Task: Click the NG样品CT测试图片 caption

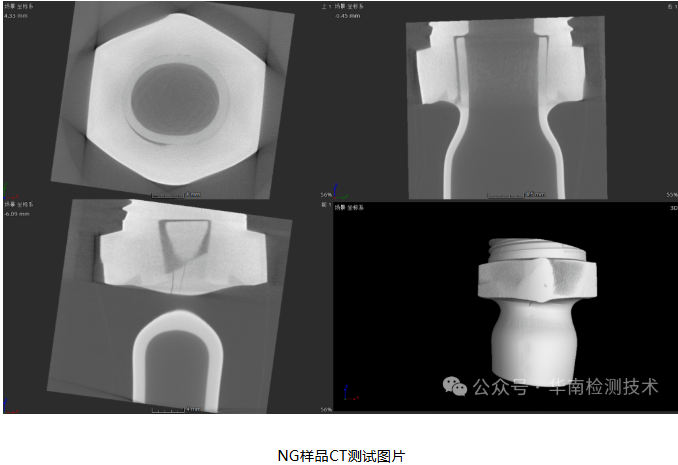Action: point(341,456)
